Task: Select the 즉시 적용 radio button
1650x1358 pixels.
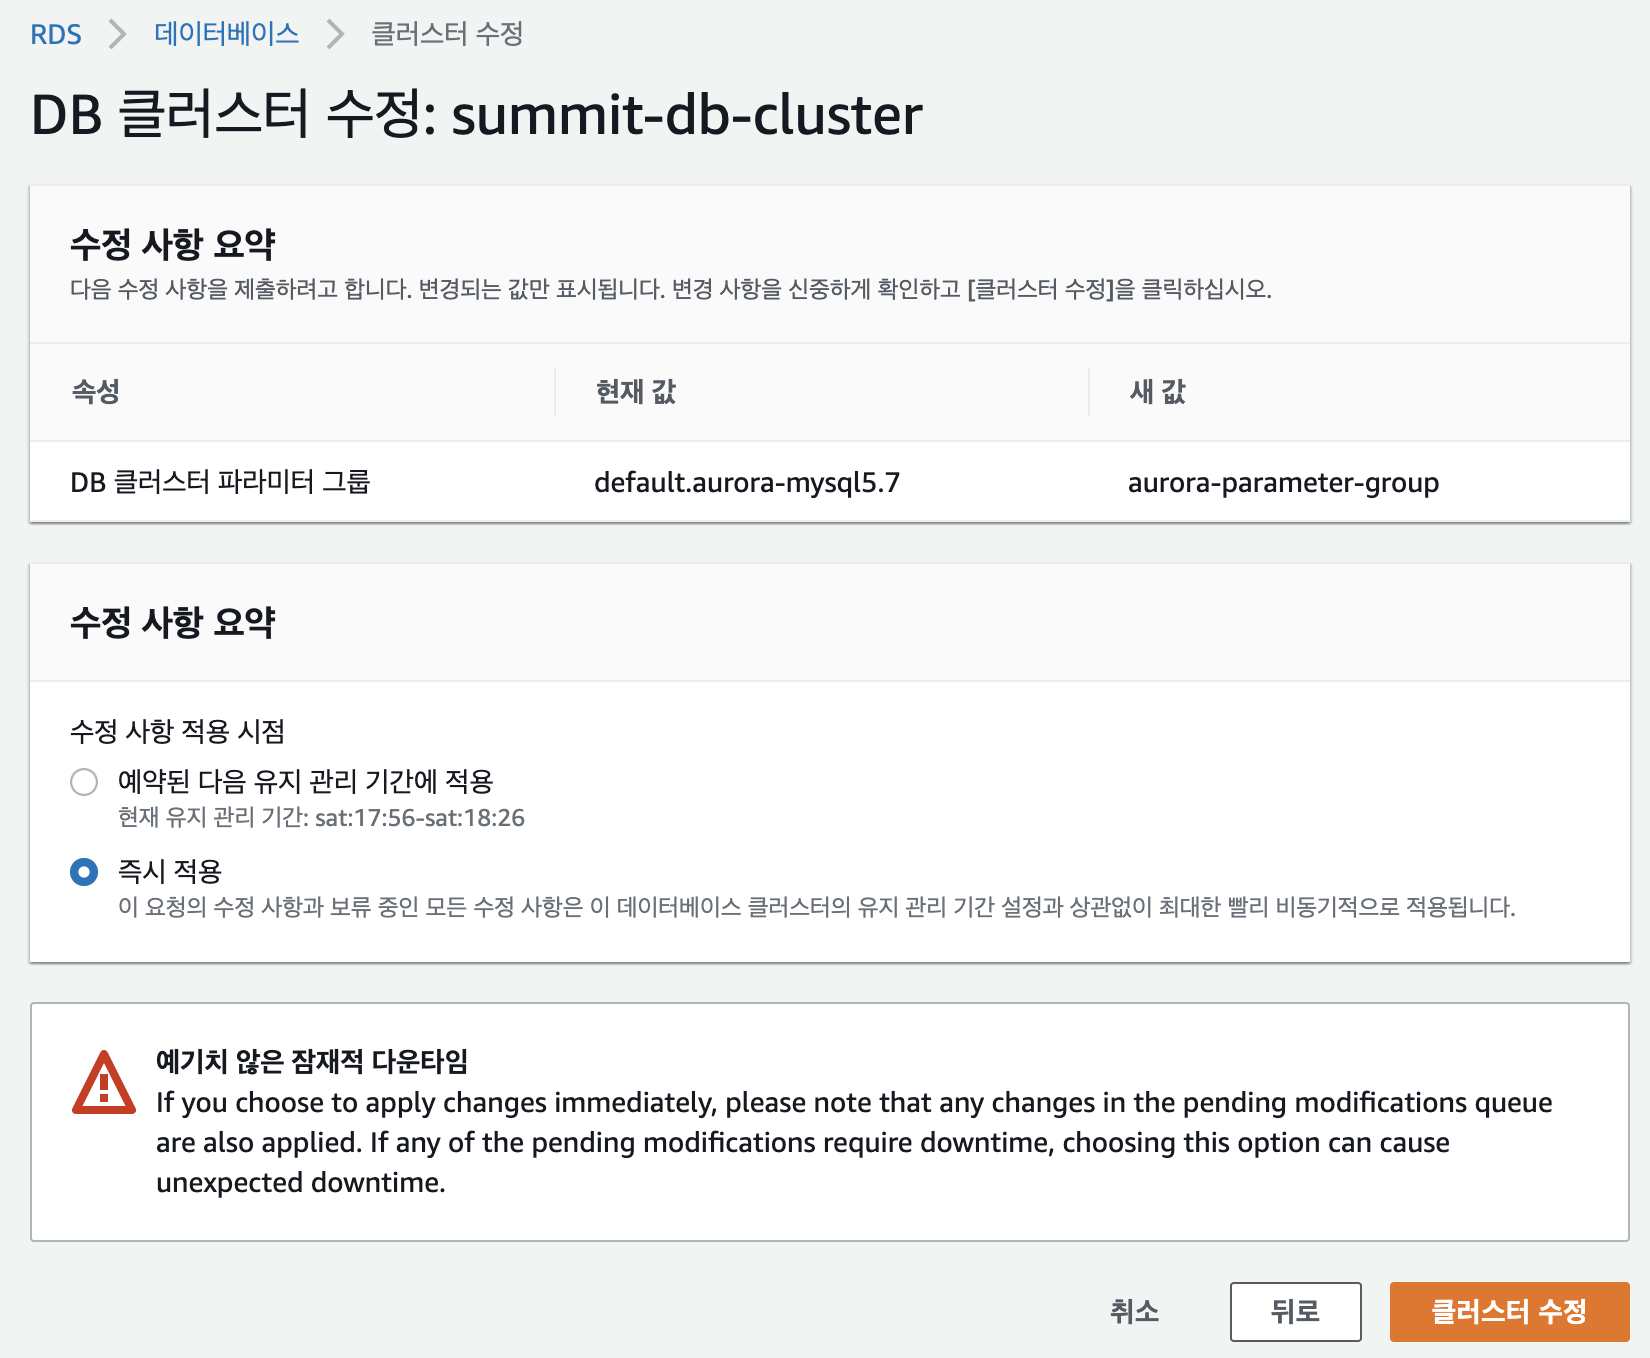Action: coord(84,872)
